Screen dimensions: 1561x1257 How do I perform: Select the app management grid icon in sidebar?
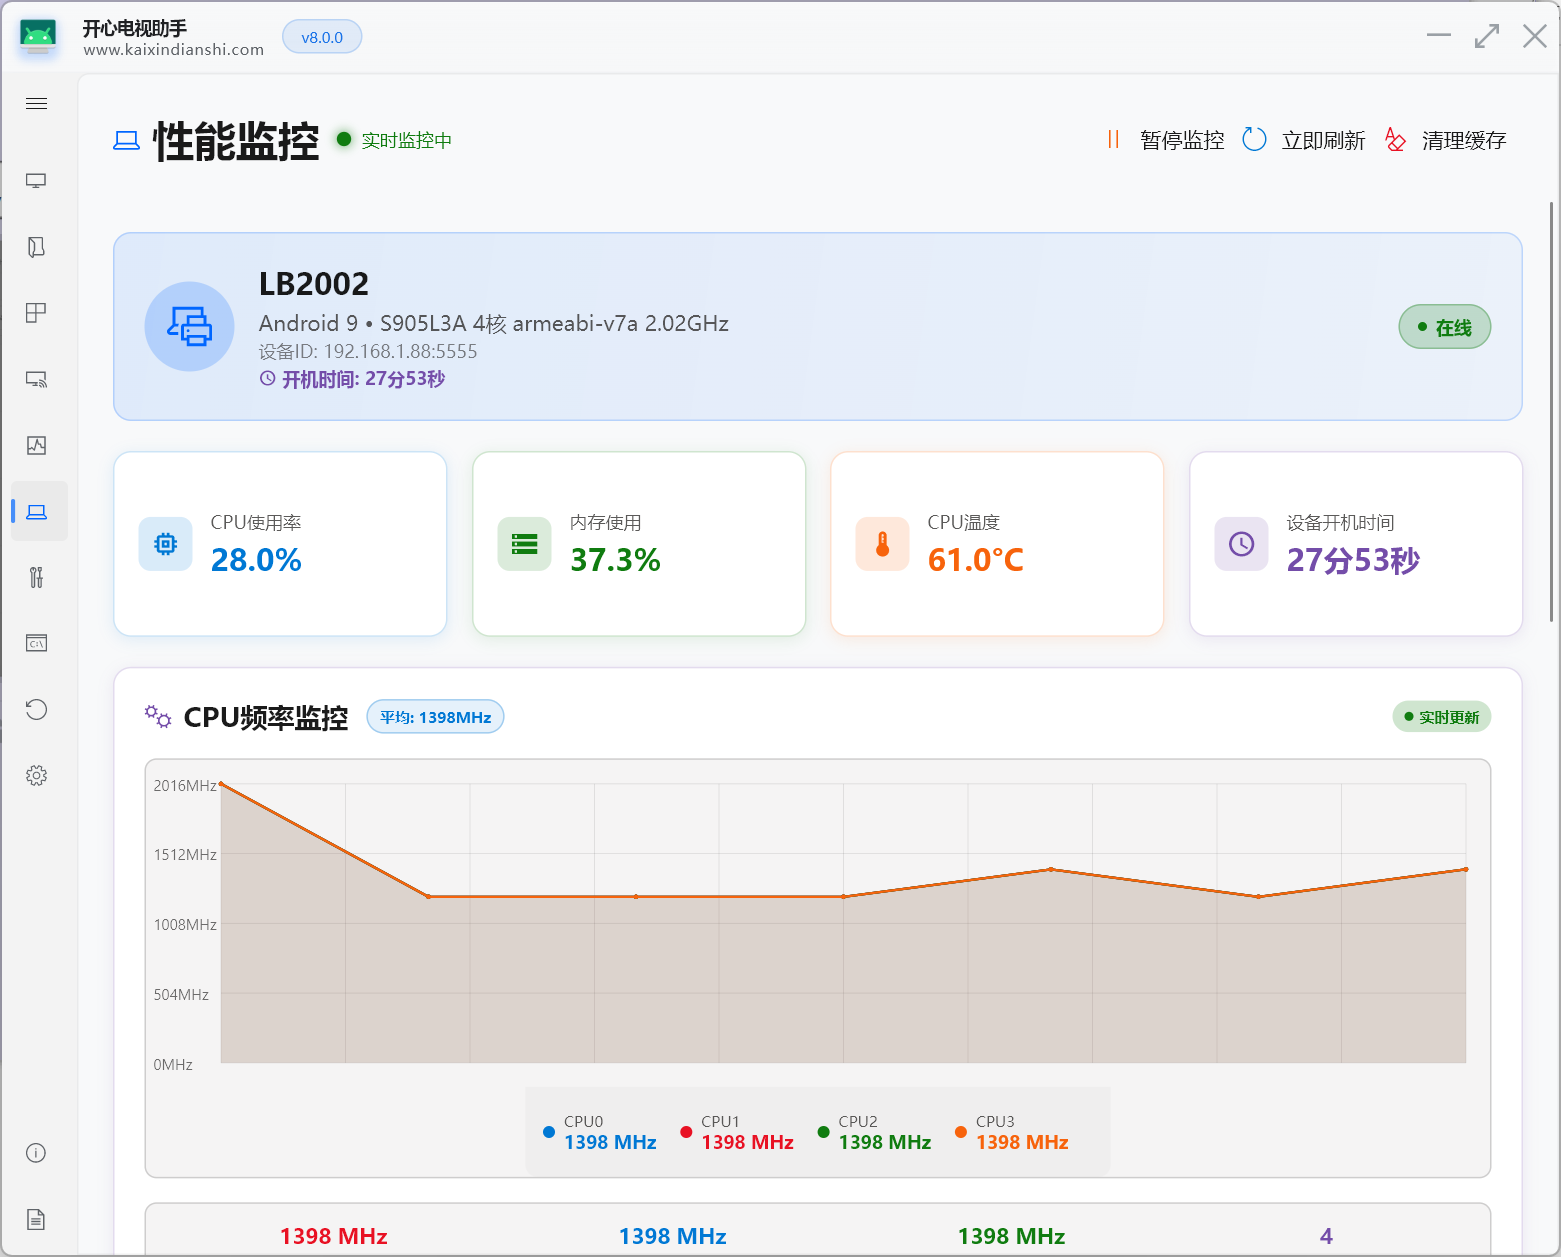coord(37,311)
